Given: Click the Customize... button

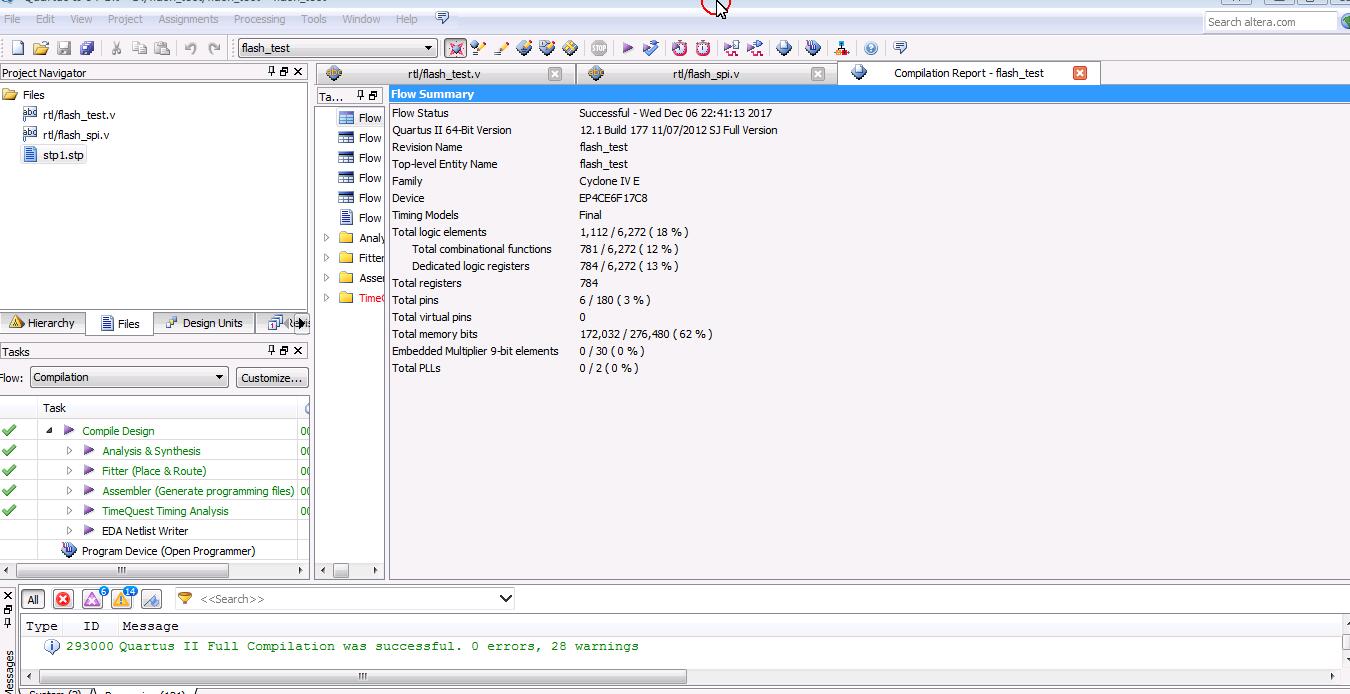Looking at the screenshot, I should click(x=271, y=378).
